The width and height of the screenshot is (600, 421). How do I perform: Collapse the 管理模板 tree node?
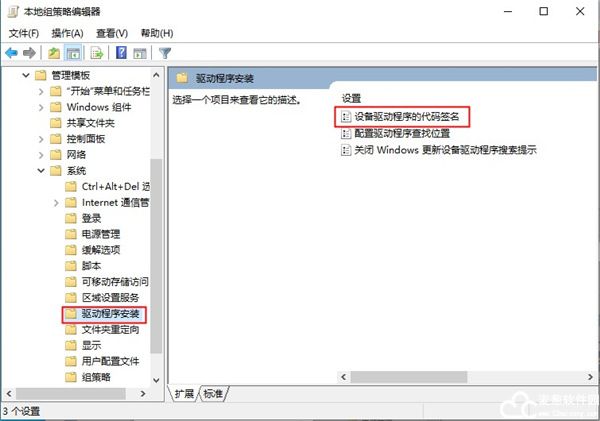26,75
